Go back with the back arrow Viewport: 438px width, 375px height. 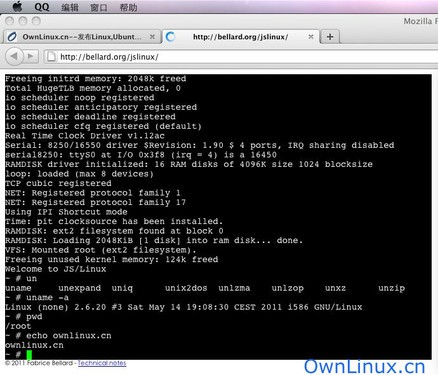coord(14,56)
